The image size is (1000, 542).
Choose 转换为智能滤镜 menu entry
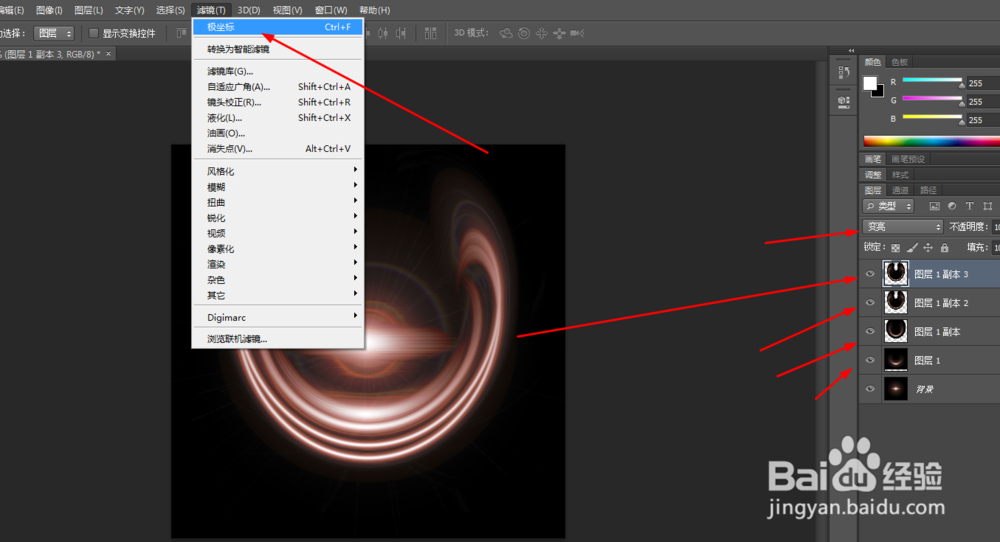(278, 49)
